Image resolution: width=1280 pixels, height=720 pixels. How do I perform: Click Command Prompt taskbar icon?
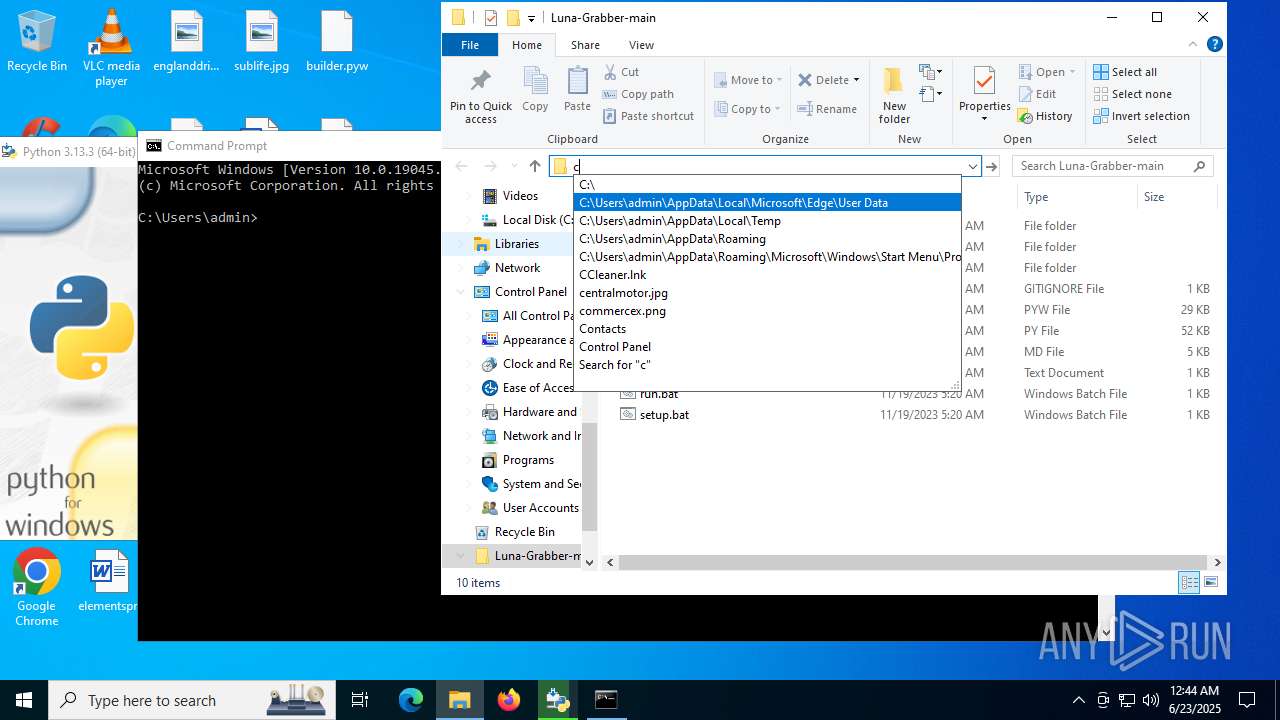point(606,700)
